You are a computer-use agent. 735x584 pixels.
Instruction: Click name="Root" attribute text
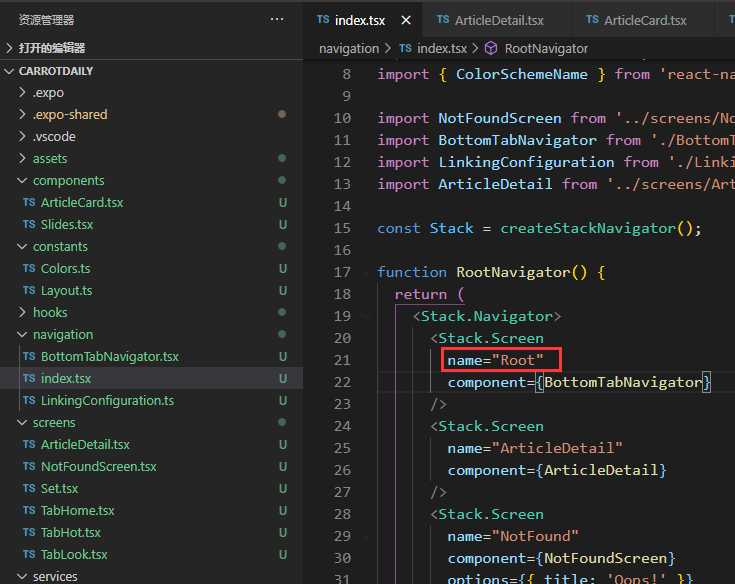click(495, 360)
